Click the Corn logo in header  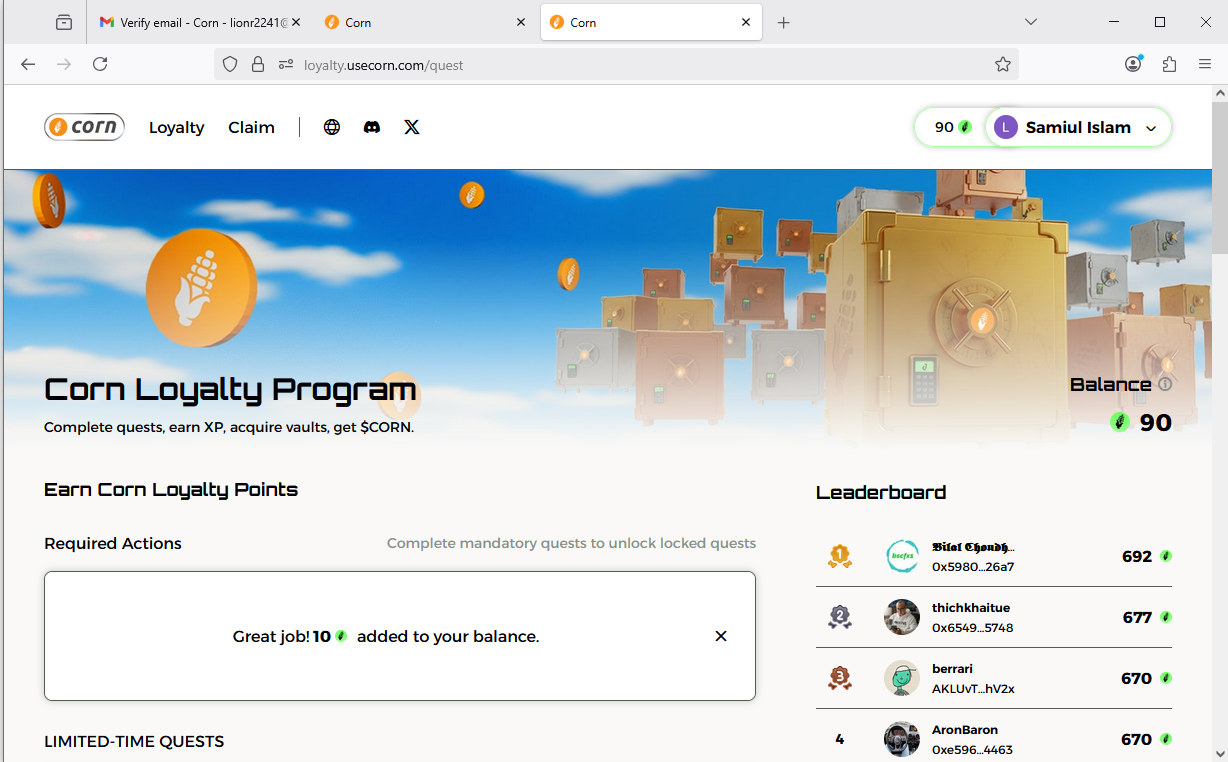point(84,127)
